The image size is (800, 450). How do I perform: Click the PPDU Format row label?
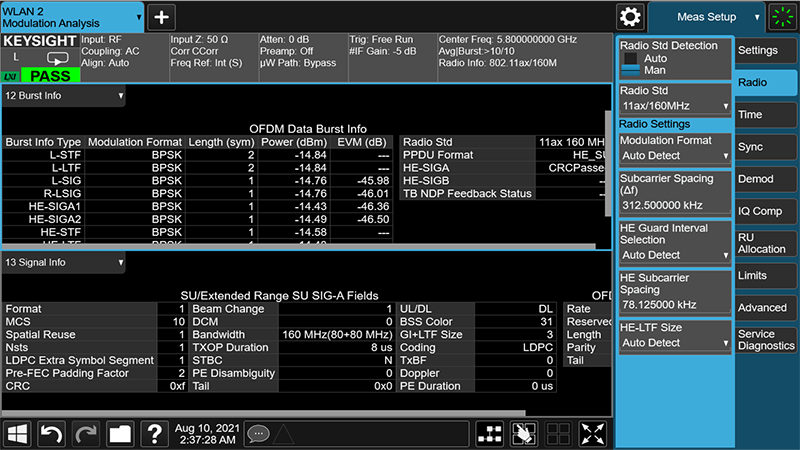pyautogui.click(x=438, y=155)
